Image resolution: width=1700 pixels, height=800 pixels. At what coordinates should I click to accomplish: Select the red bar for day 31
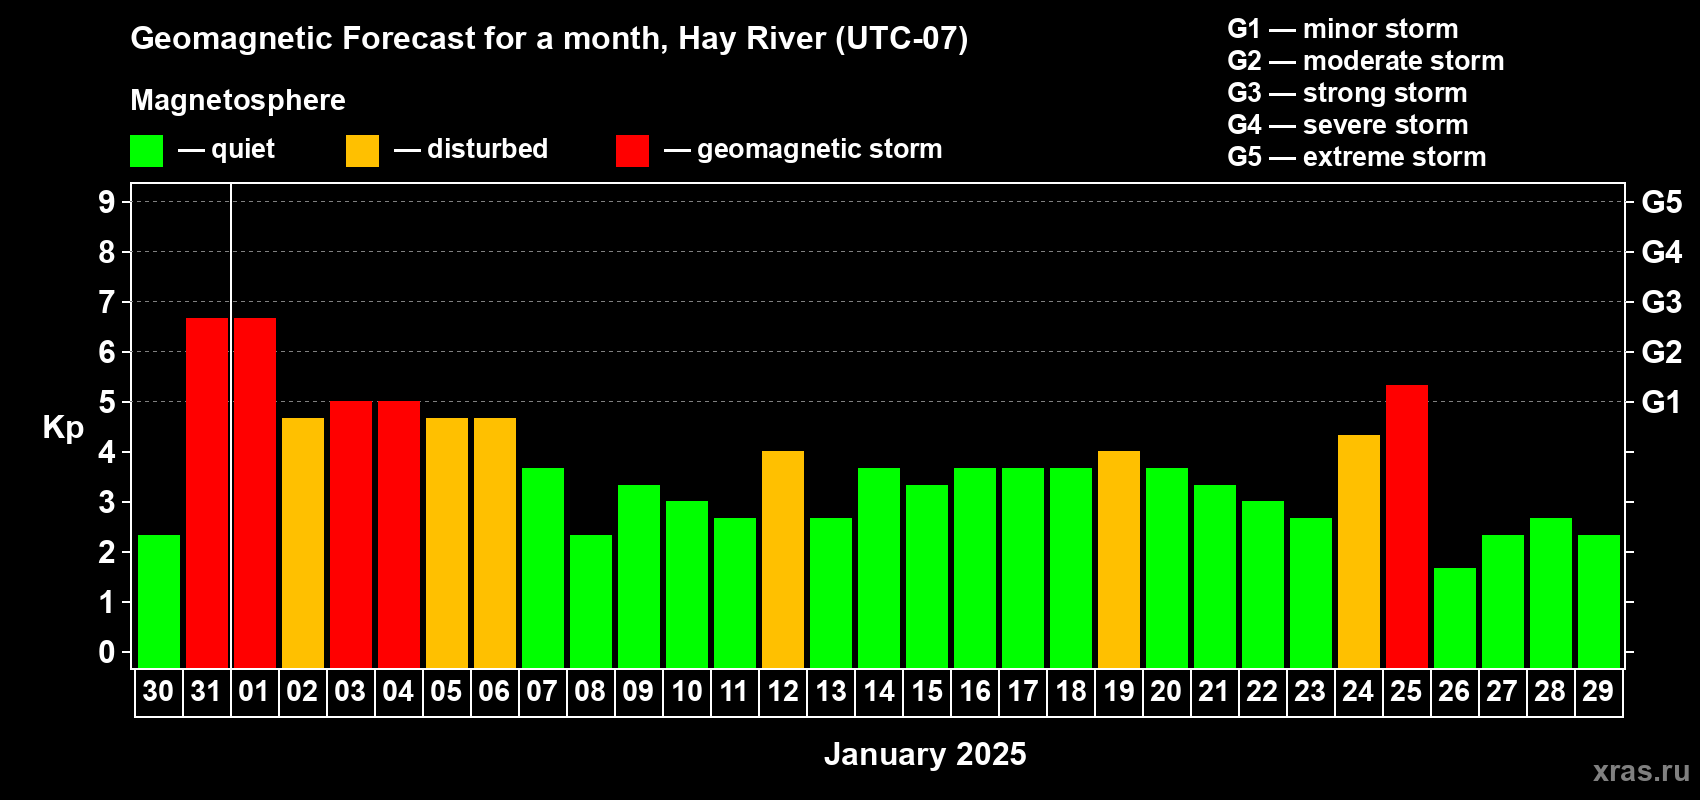pos(207,493)
